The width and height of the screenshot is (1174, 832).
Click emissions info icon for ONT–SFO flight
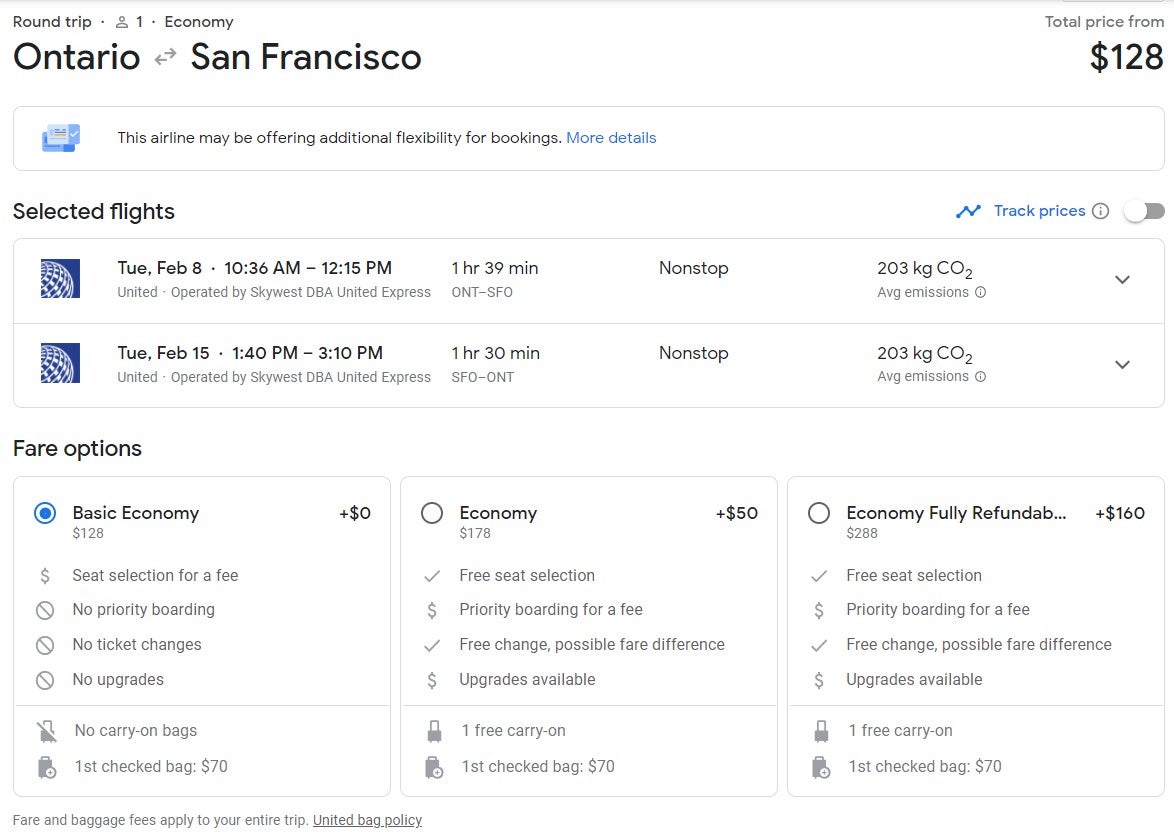tap(980, 293)
